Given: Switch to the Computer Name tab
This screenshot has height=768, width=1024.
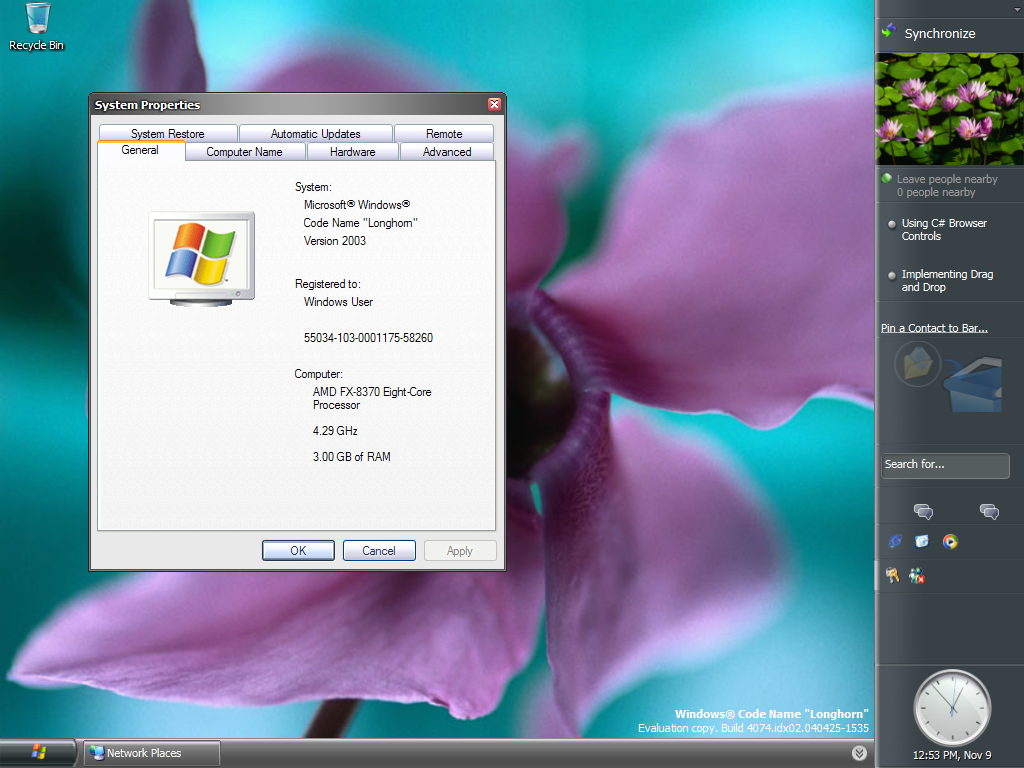Looking at the screenshot, I should (244, 152).
